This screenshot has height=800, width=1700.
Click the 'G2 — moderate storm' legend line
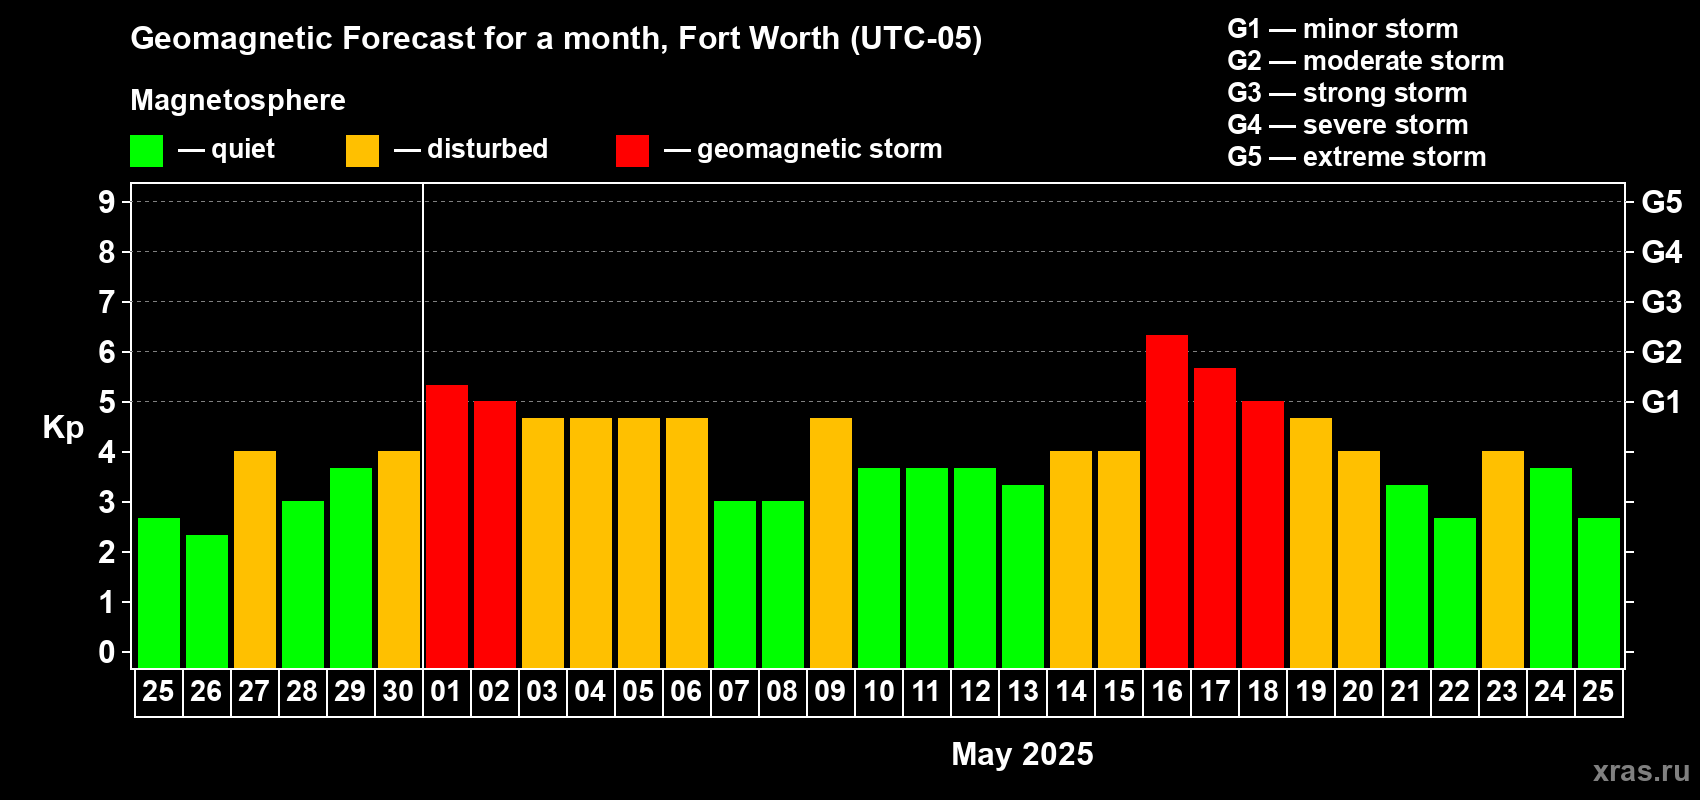(1366, 61)
